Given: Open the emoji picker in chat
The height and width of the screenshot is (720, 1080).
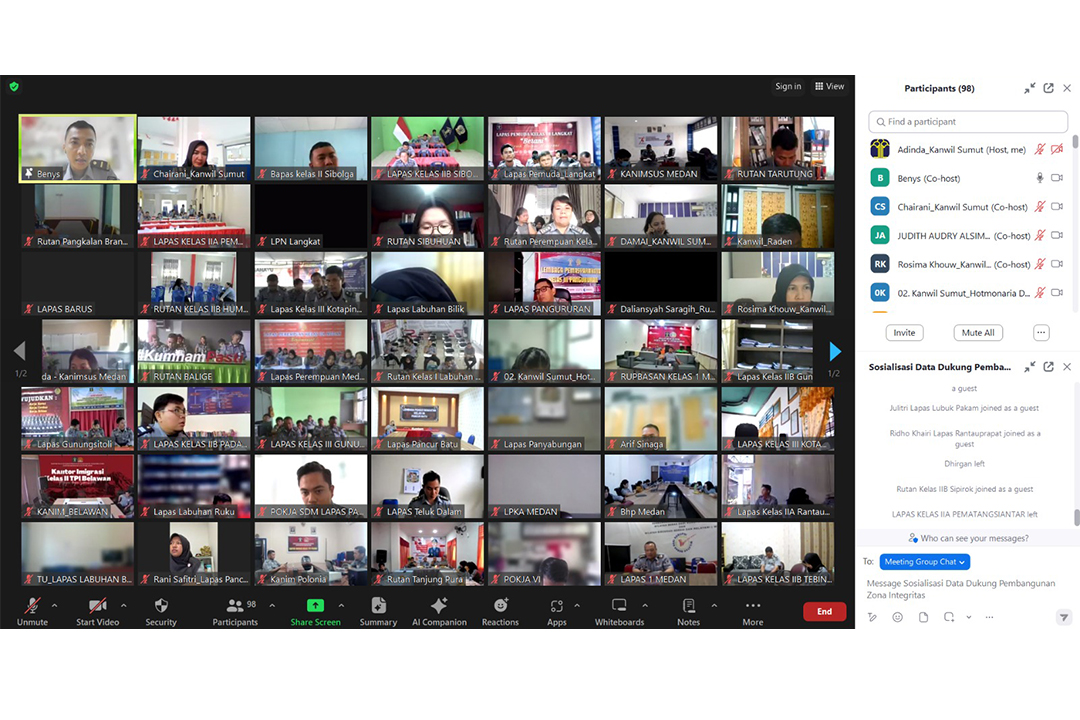Looking at the screenshot, I should coord(897,617).
